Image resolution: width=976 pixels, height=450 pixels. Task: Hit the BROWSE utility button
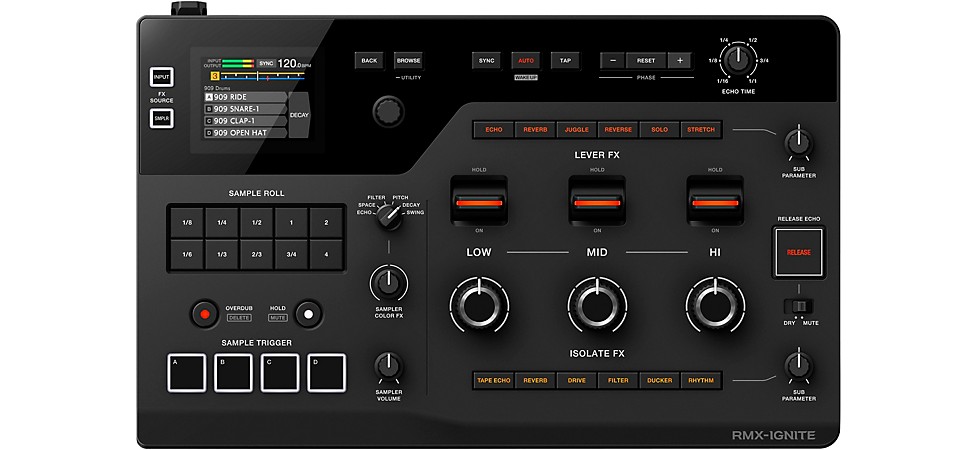408,60
